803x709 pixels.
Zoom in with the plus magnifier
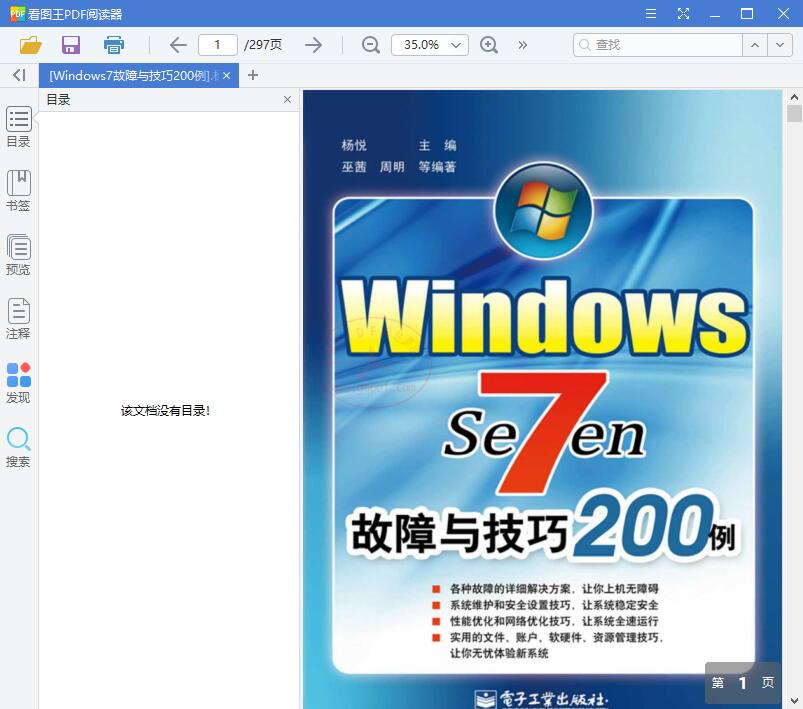(x=489, y=45)
